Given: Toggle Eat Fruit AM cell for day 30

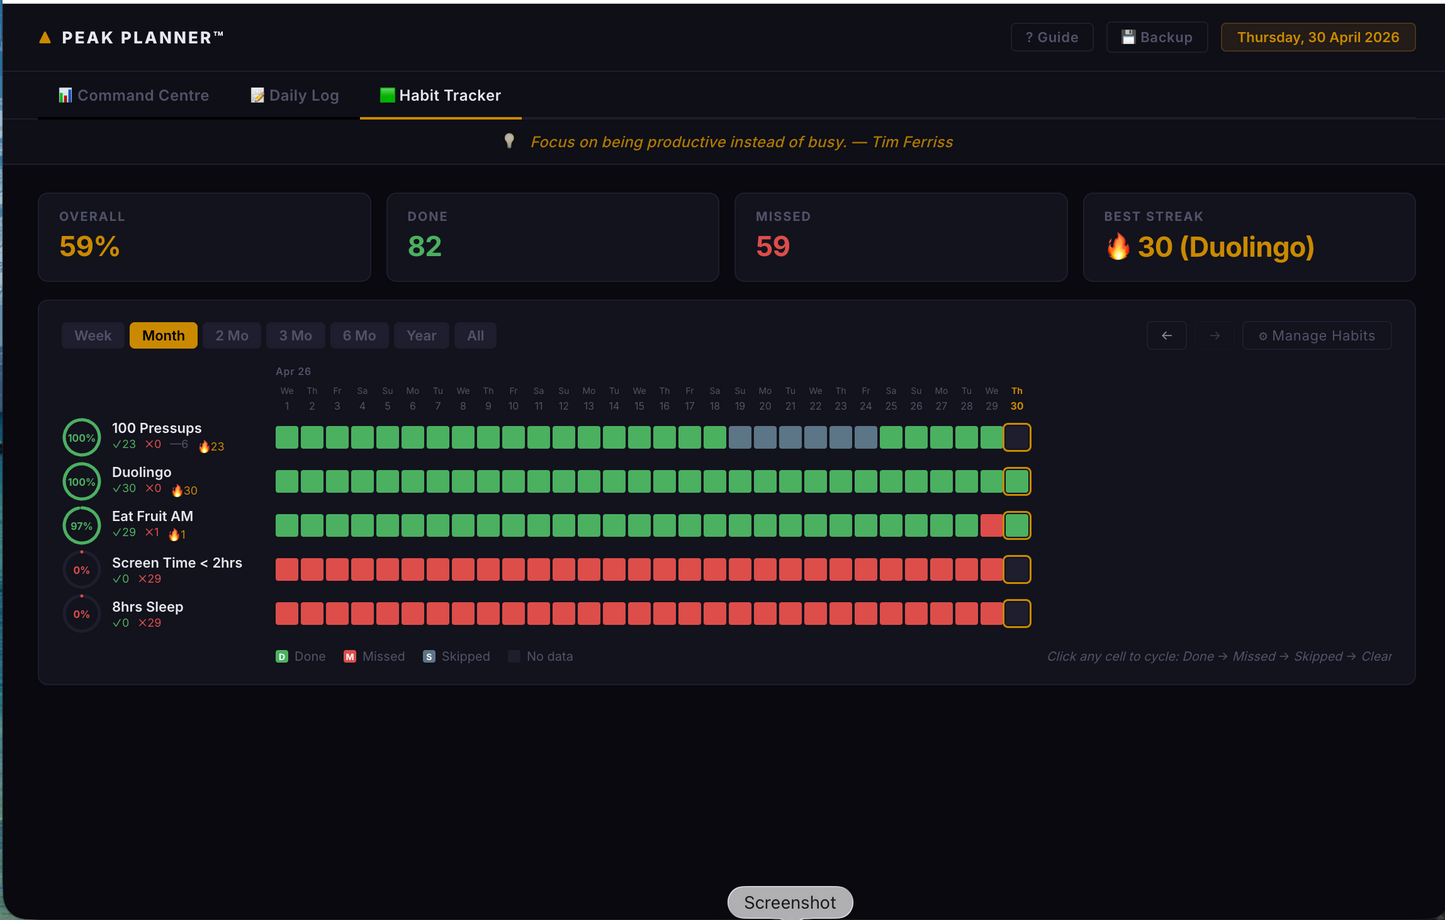Looking at the screenshot, I should 1017,525.
